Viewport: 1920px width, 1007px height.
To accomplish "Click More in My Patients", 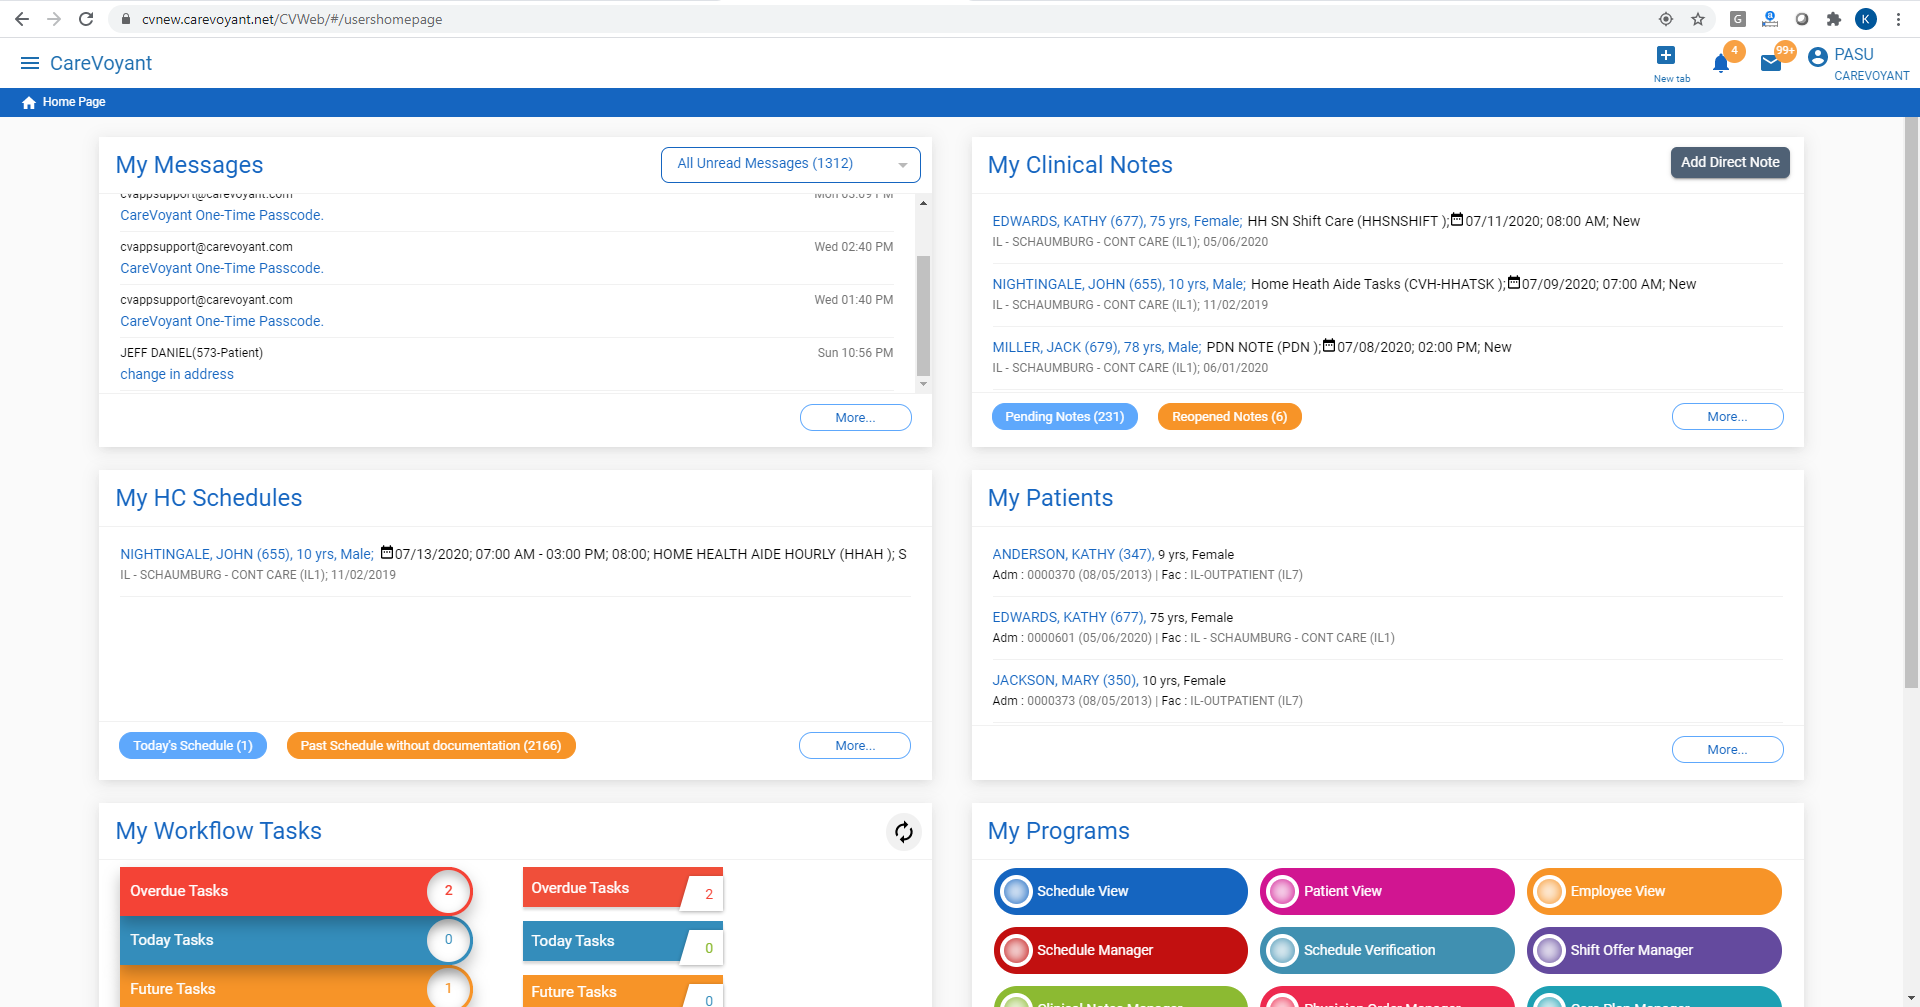I will tap(1727, 750).
